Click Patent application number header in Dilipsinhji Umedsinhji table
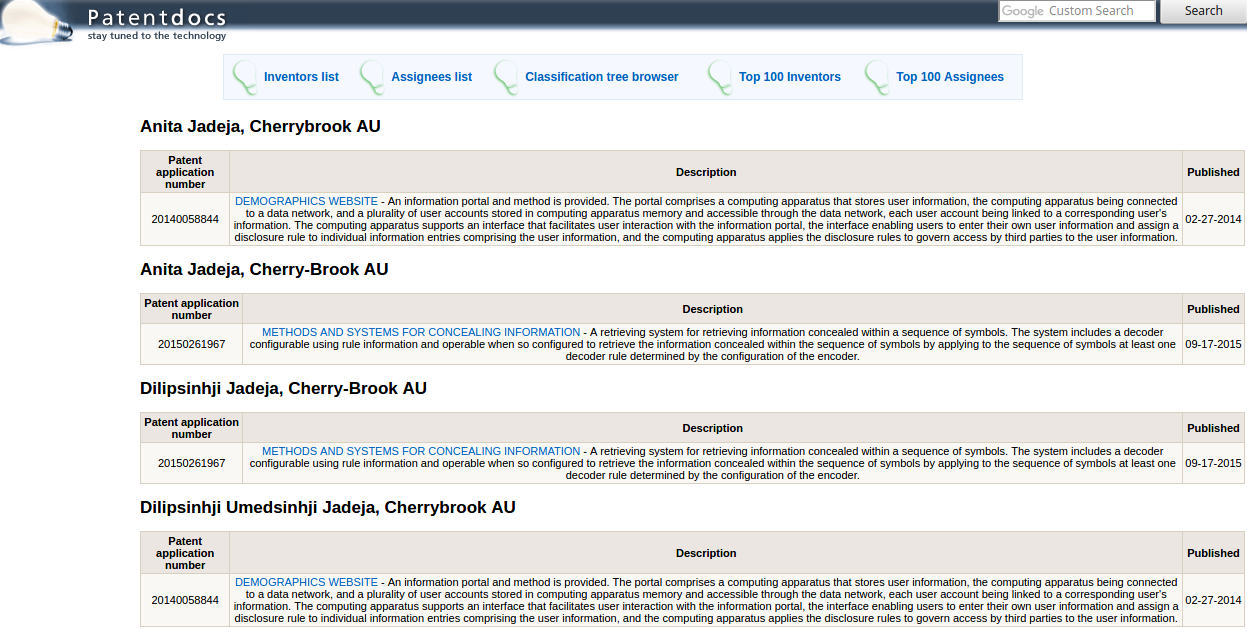 click(185, 553)
